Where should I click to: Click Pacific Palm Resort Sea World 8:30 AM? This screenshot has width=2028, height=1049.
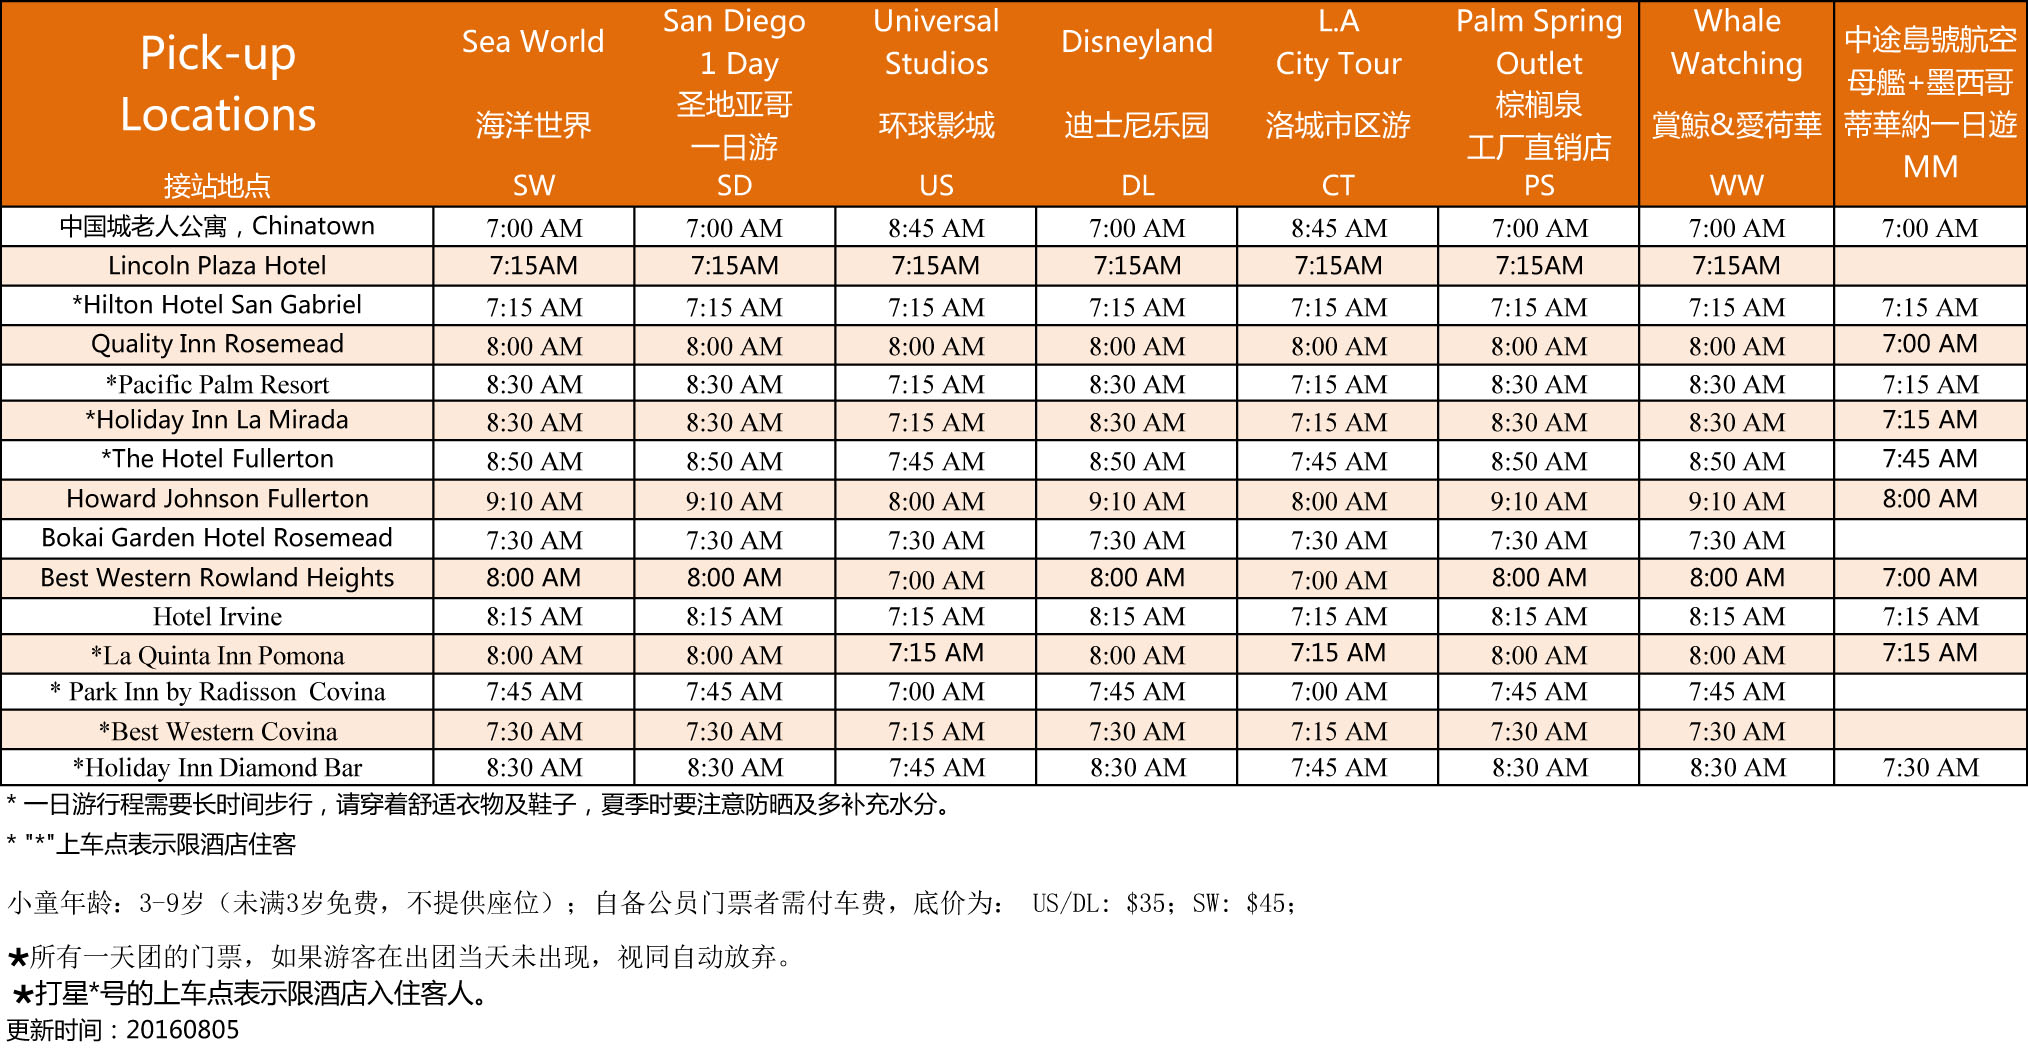click(533, 385)
